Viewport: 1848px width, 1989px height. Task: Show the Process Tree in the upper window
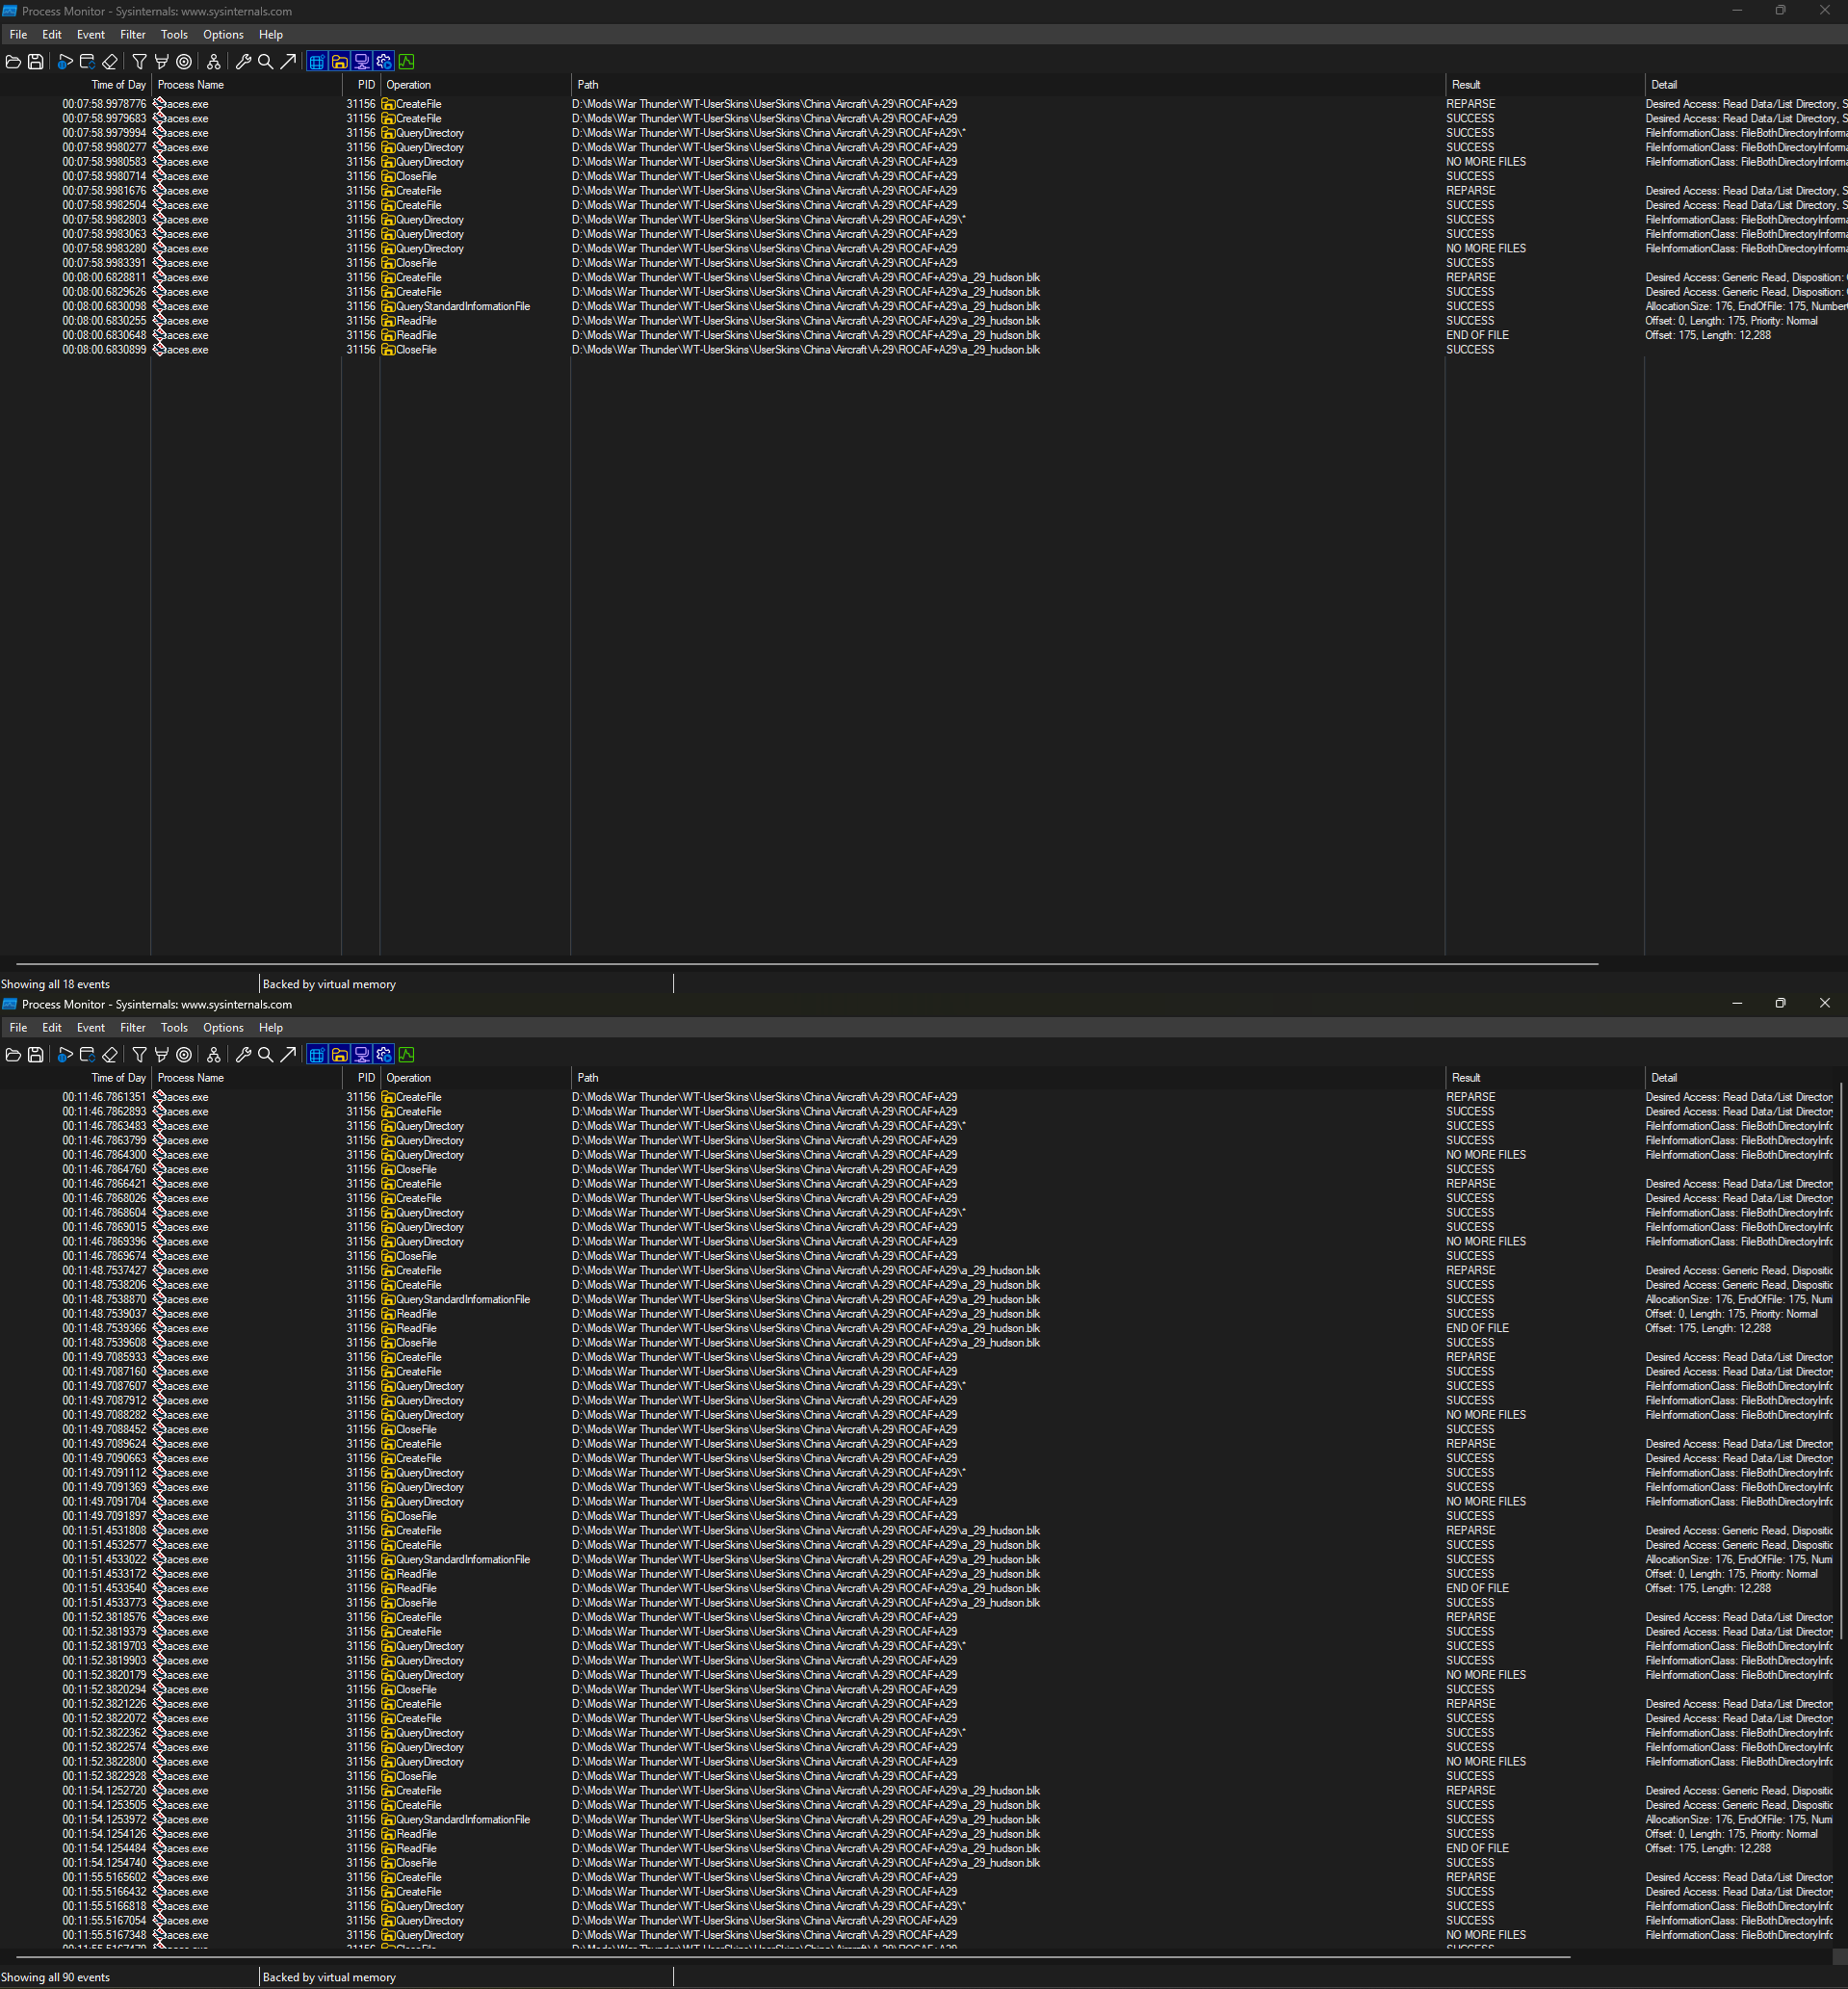(213, 62)
